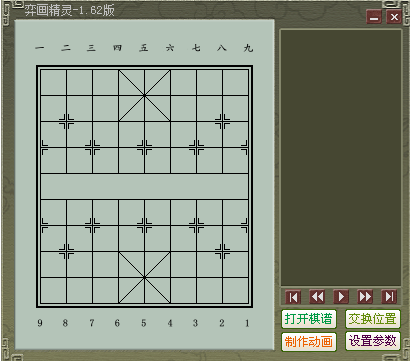This screenshot has height=361, width=410.
Task: Click the column number 2 below the board
Action: [x=222, y=323]
